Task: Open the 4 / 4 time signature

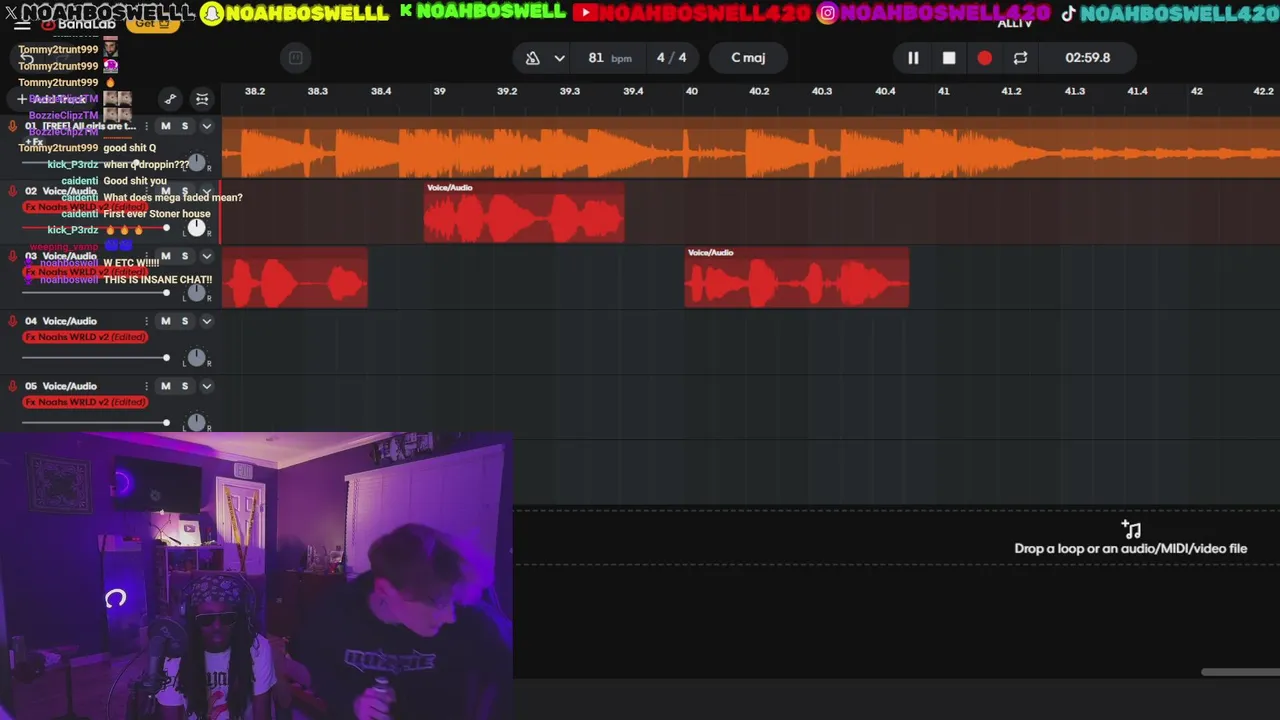Action: click(x=671, y=58)
